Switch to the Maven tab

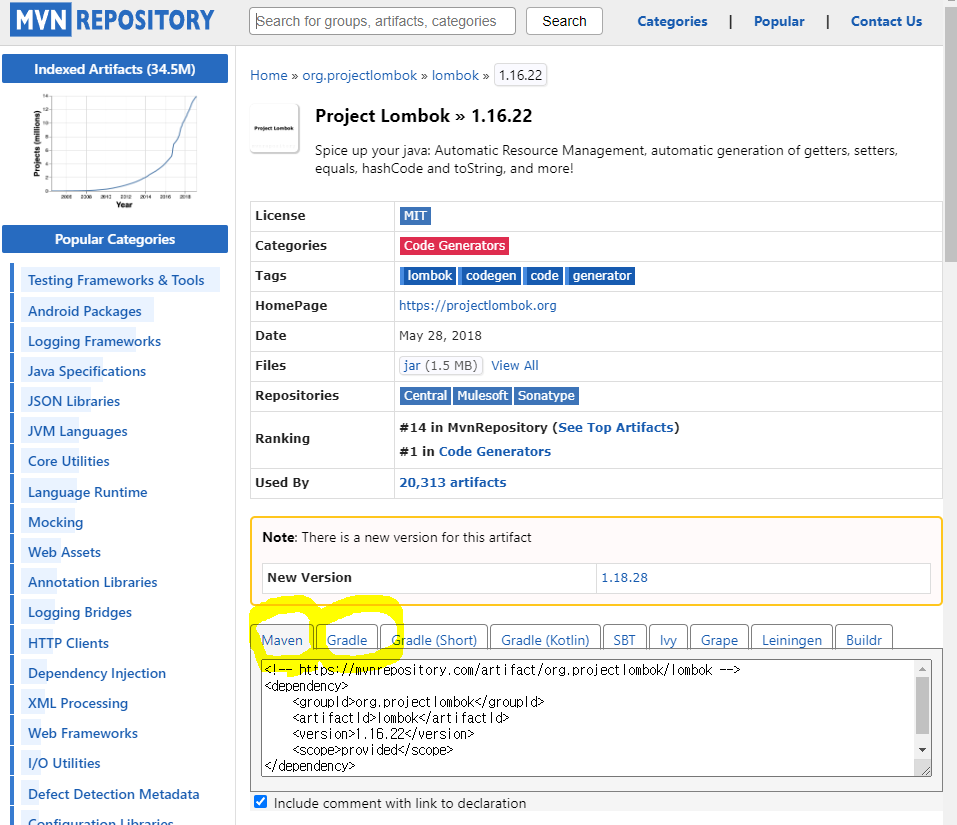282,639
